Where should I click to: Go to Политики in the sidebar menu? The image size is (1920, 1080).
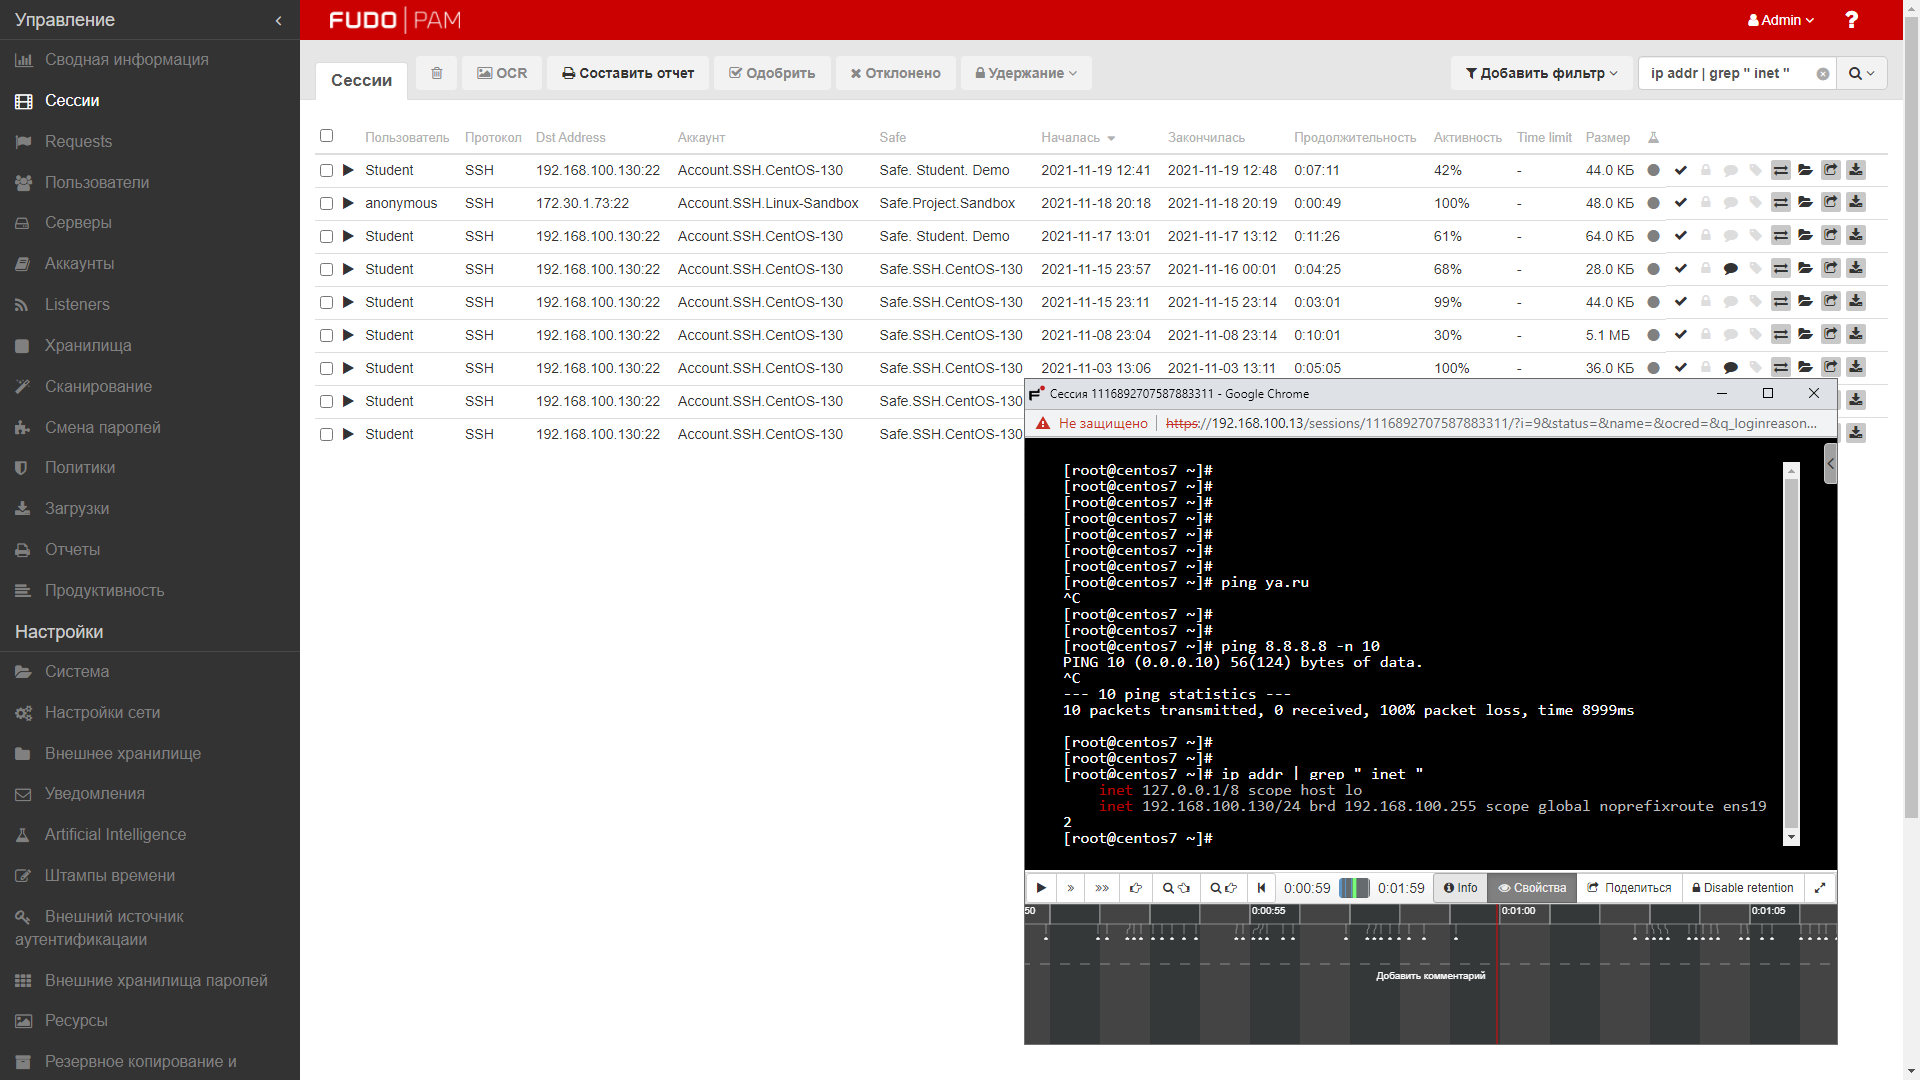pos(79,467)
